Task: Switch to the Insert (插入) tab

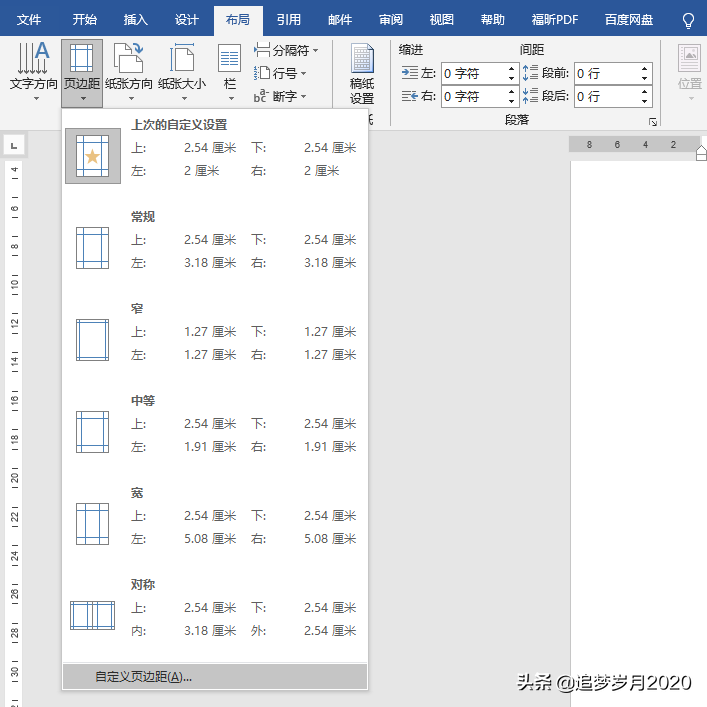Action: (135, 20)
